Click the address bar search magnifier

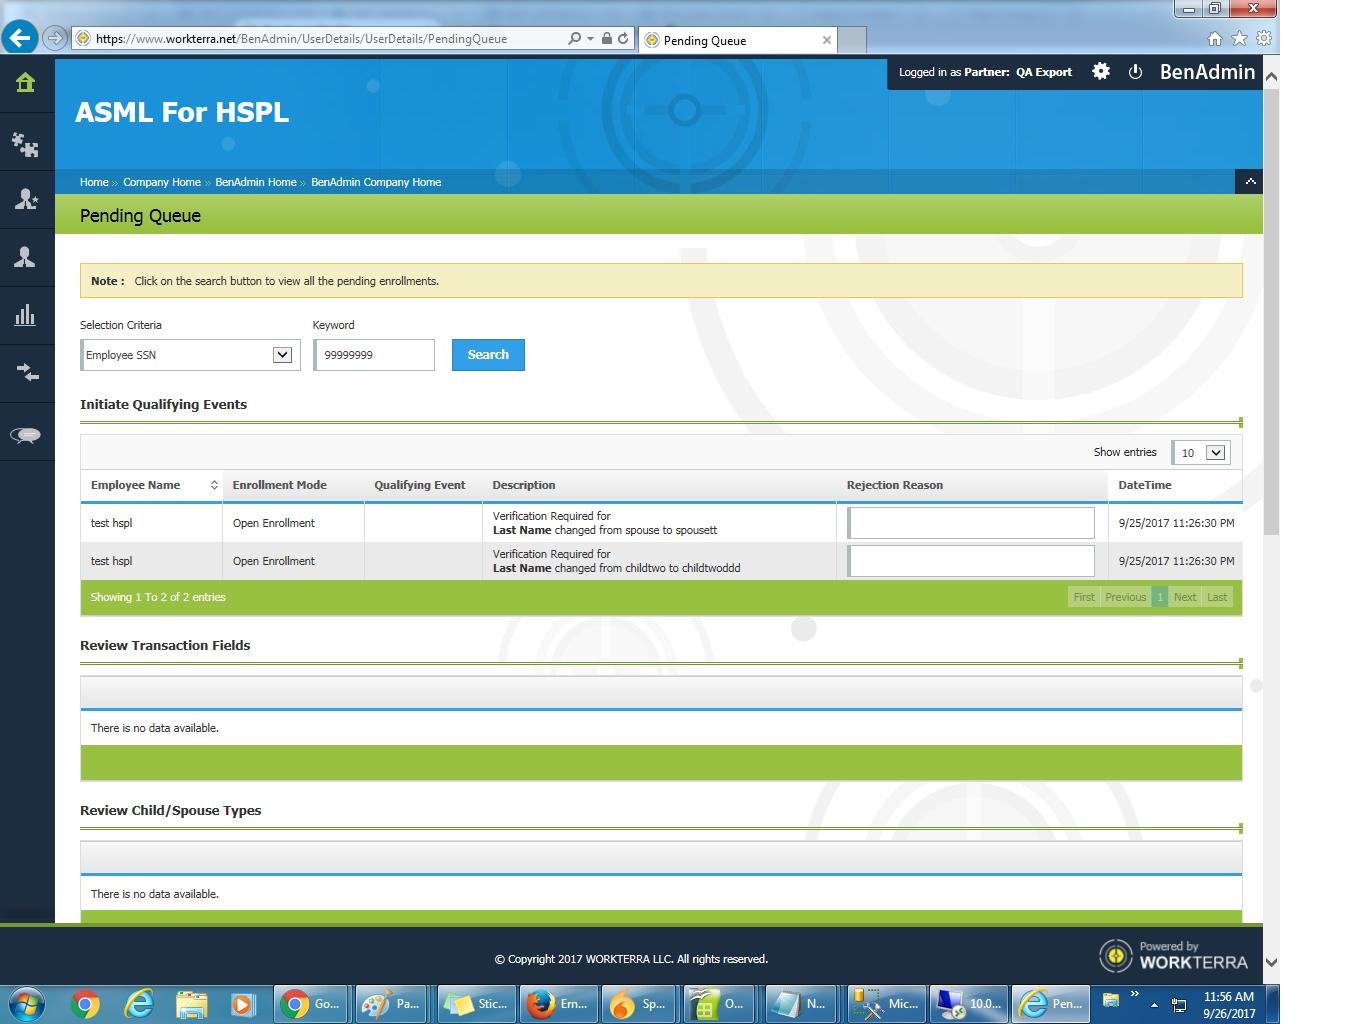pyautogui.click(x=574, y=38)
